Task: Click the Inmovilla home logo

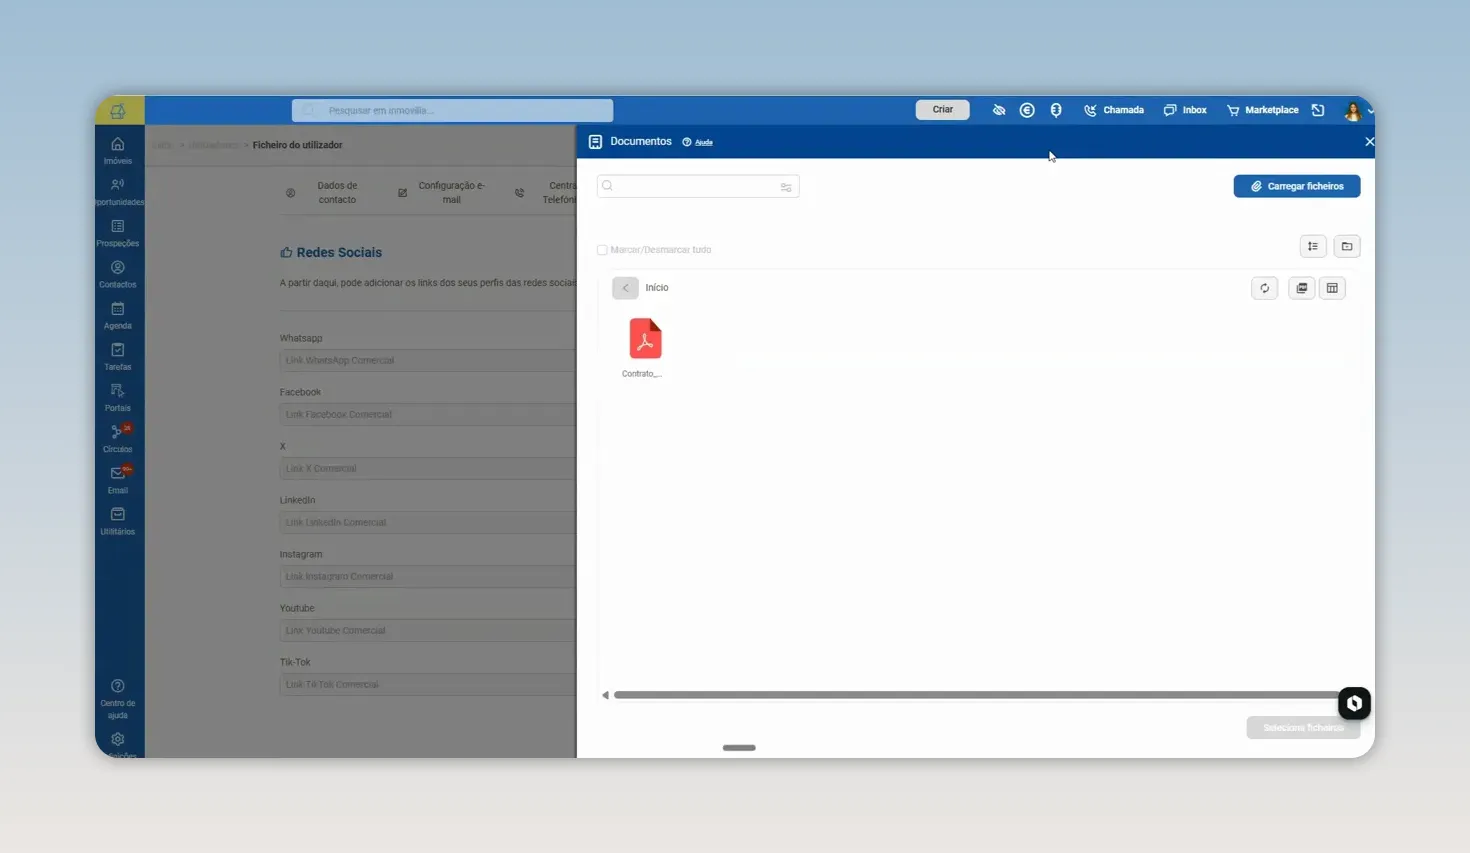Action: (x=118, y=110)
